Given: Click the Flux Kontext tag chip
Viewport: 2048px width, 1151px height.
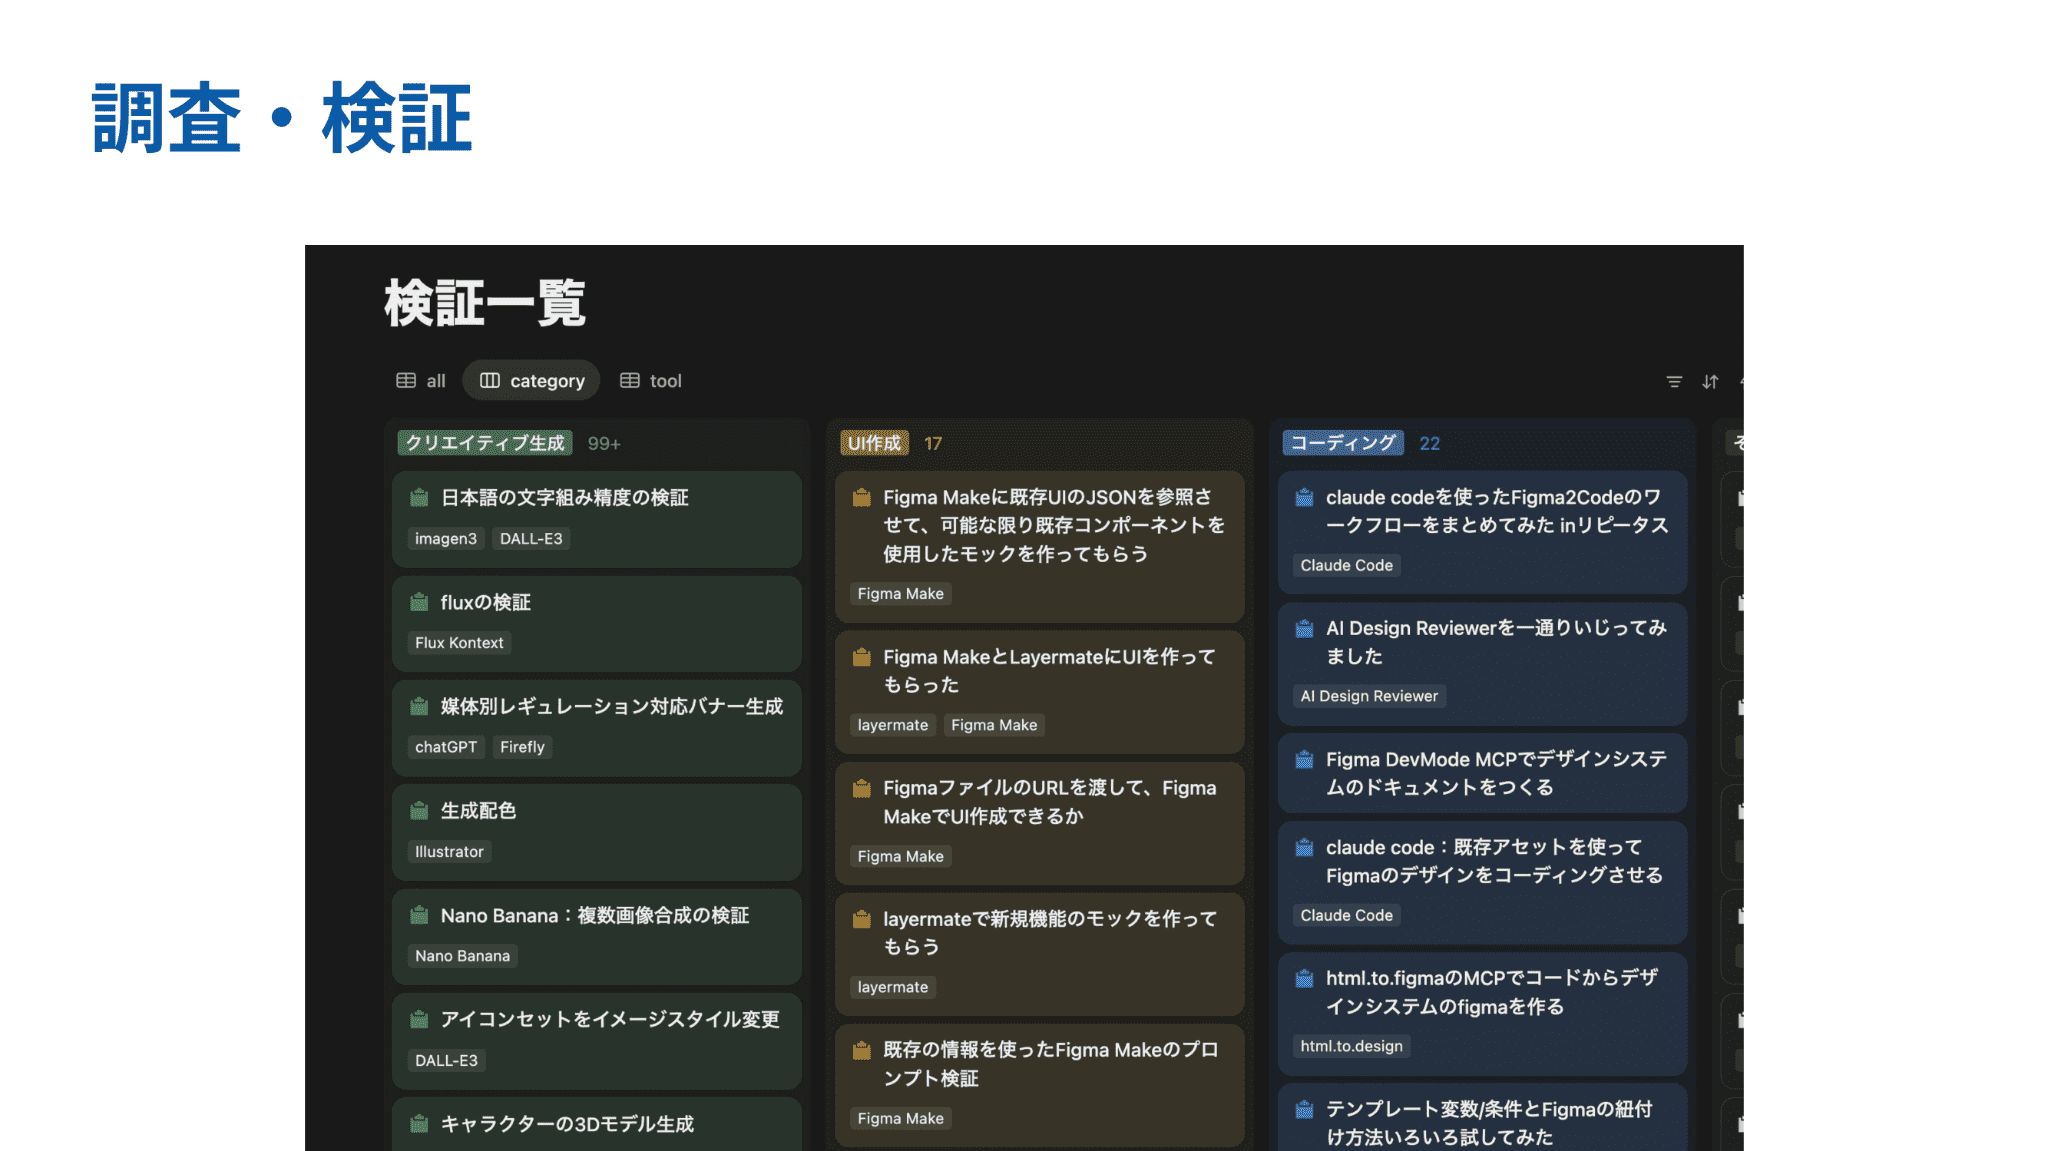Looking at the screenshot, I should [459, 643].
